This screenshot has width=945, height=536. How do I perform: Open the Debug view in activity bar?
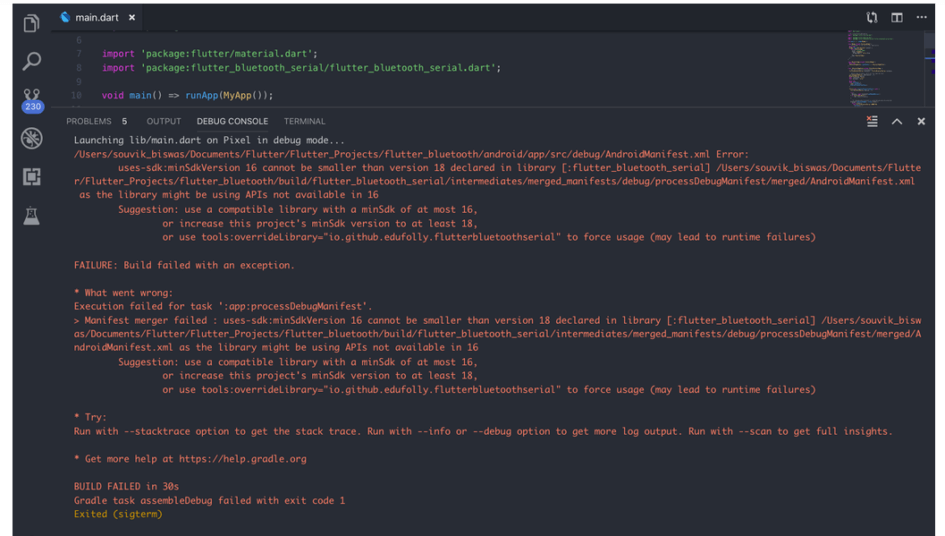click(x=31, y=138)
